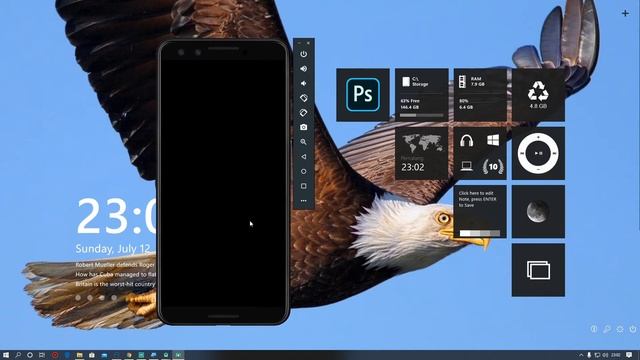Open the Action Center notifications icon
The width and height of the screenshot is (640, 360).
click(629, 355)
